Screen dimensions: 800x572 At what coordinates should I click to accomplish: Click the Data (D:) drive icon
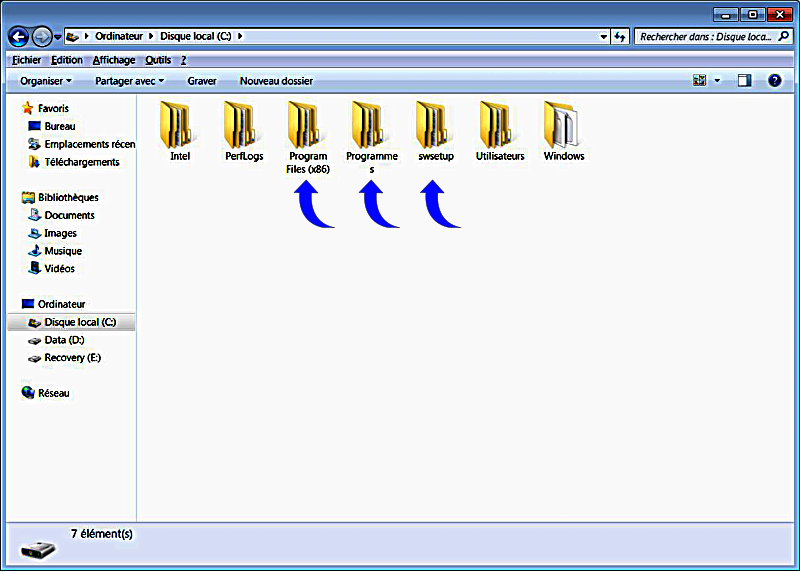click(34, 340)
